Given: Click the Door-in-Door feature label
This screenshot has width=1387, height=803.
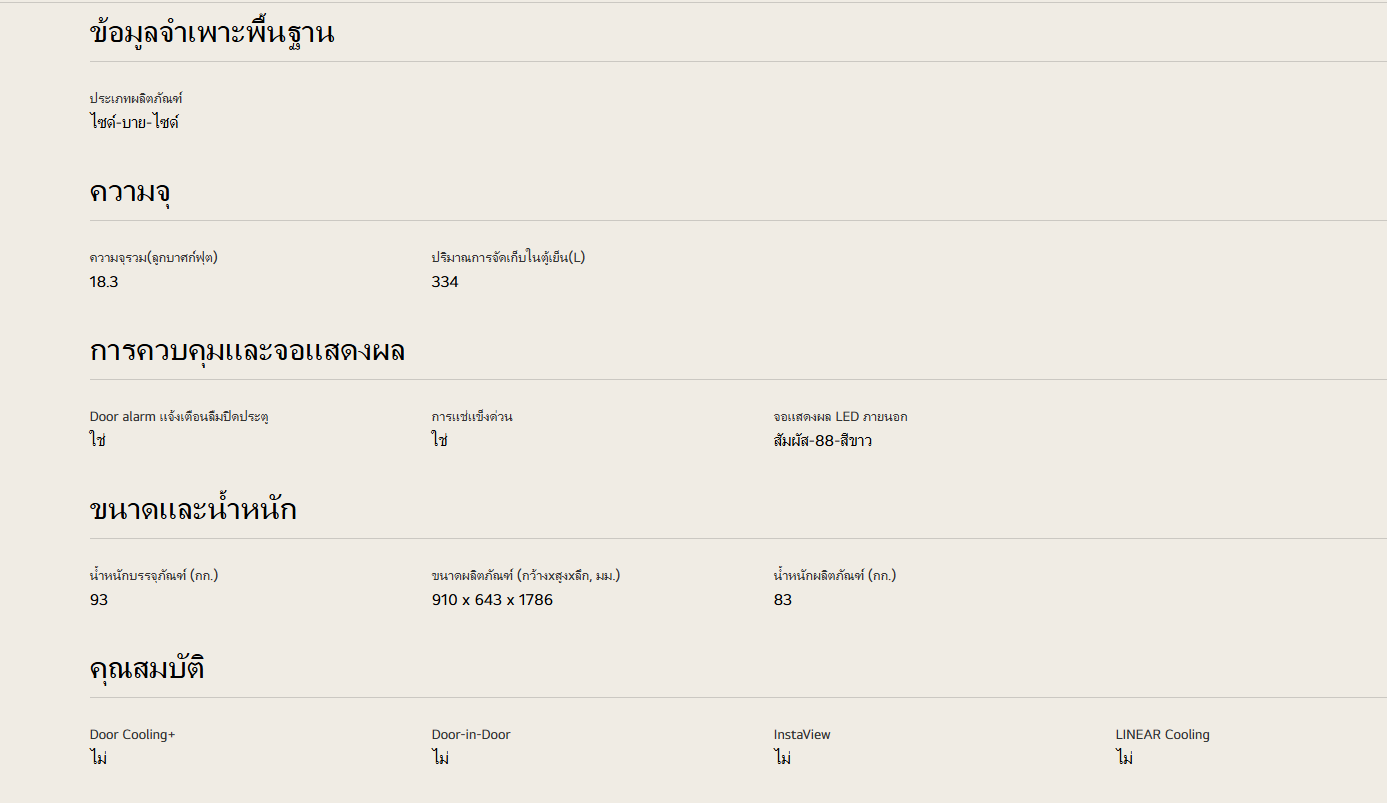Looking at the screenshot, I should [x=471, y=735].
